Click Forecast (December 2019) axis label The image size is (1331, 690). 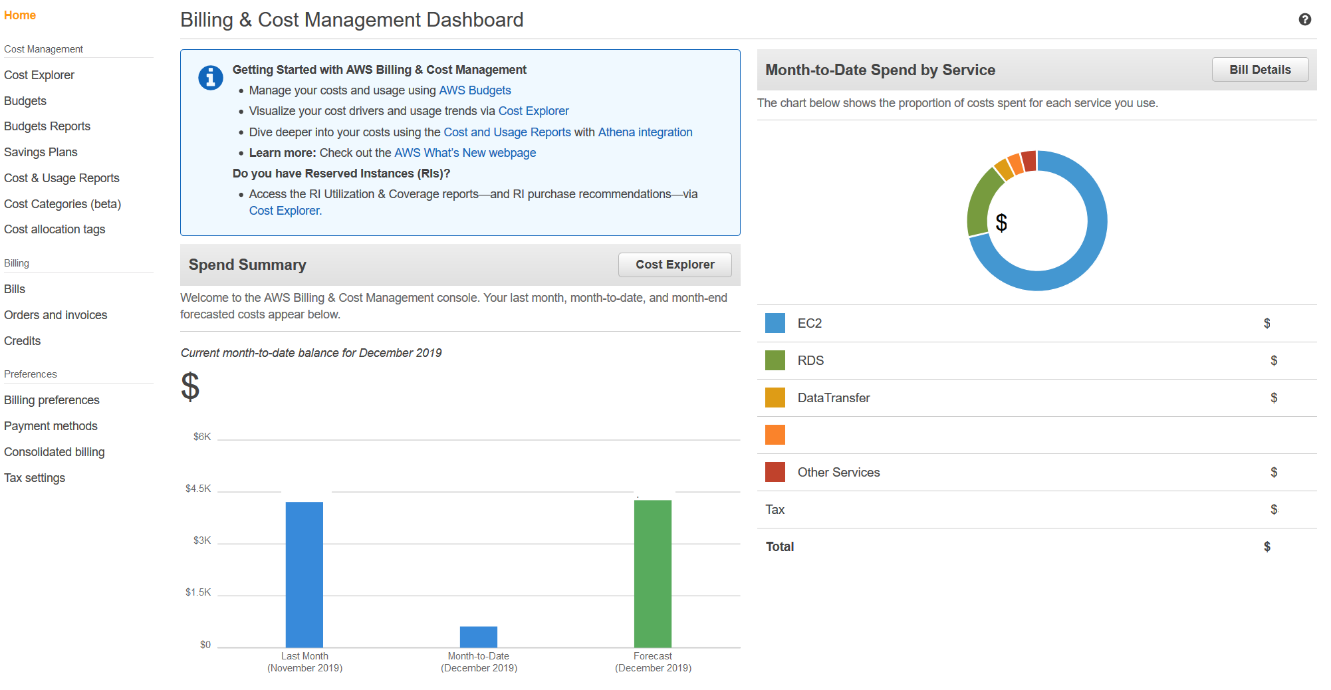tap(652, 662)
